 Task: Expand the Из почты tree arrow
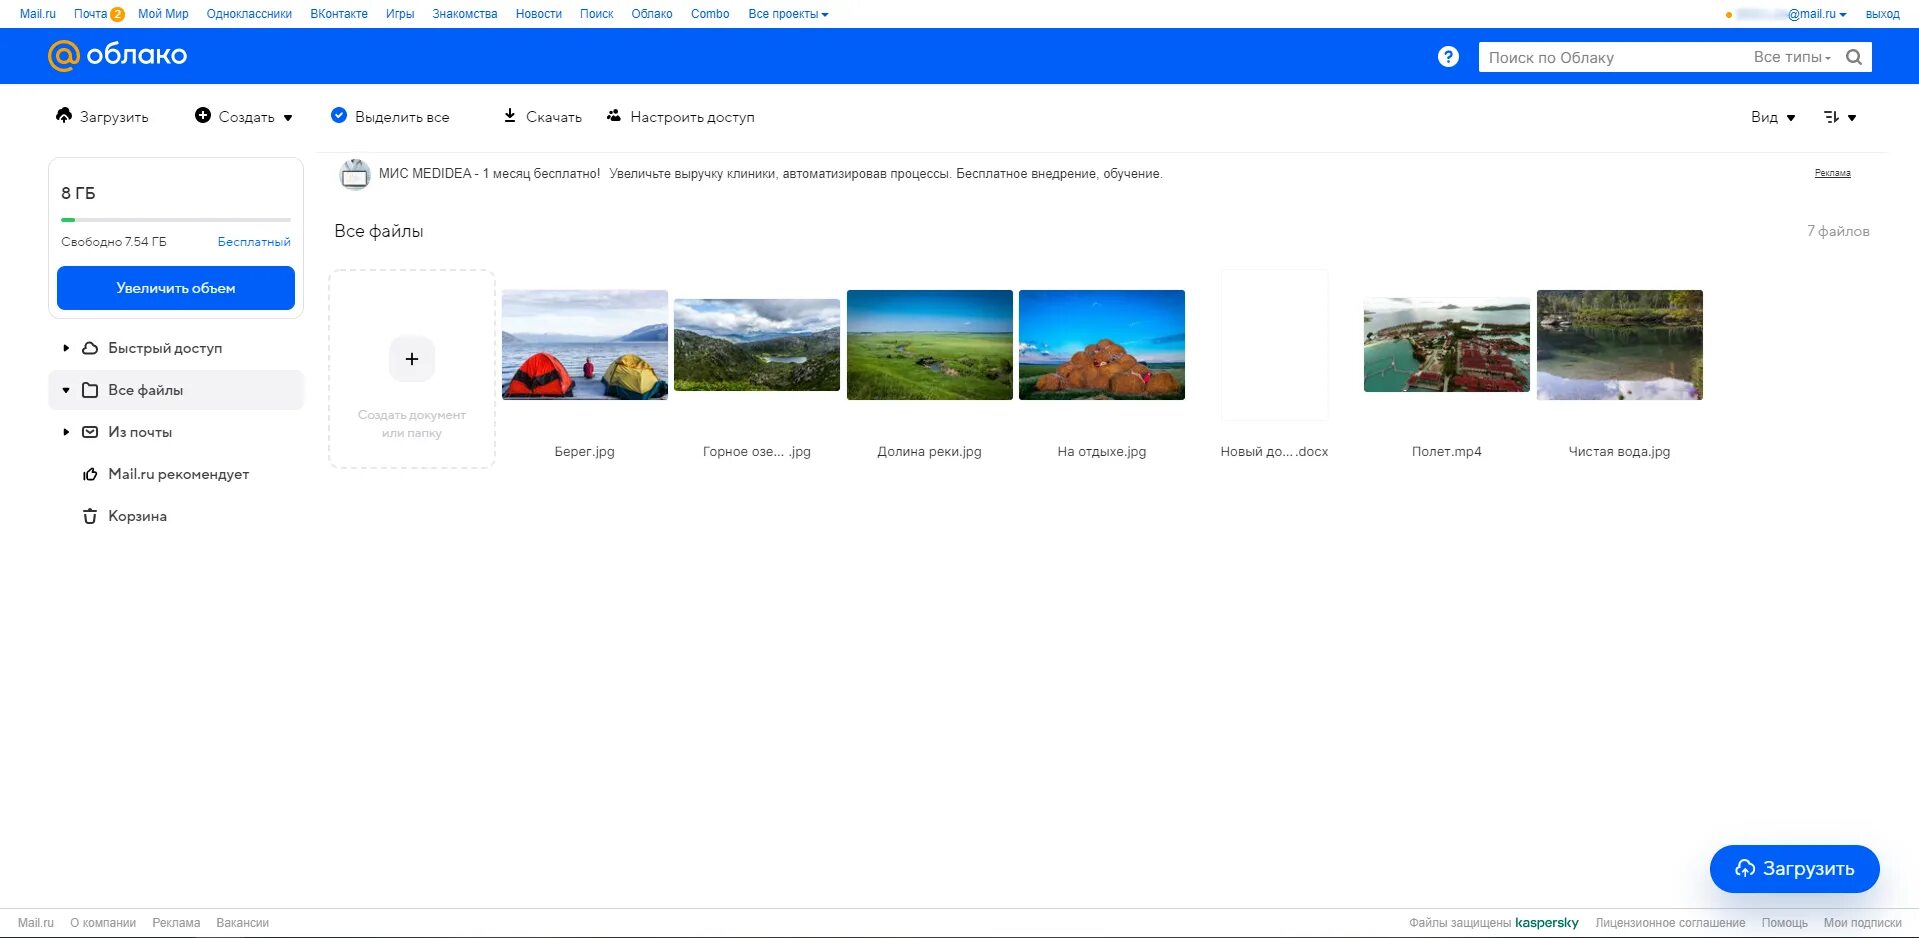tap(66, 432)
